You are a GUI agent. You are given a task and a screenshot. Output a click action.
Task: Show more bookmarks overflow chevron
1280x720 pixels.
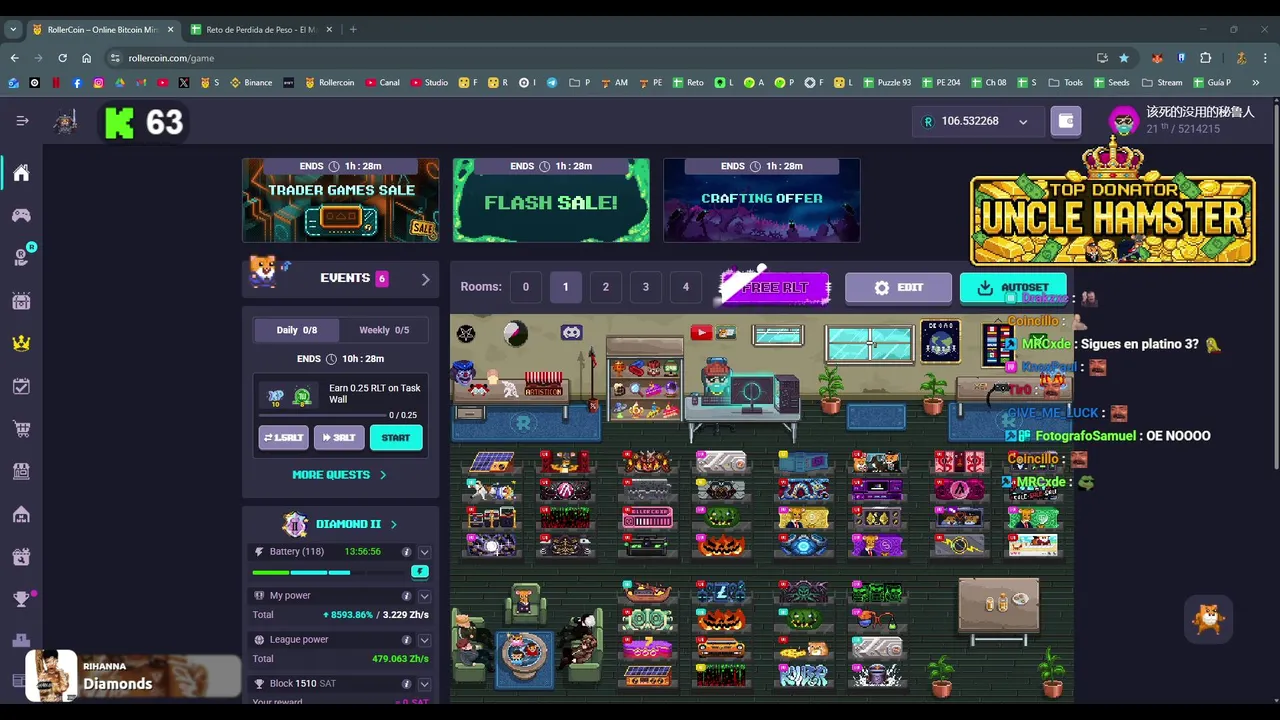pyautogui.click(x=1256, y=82)
